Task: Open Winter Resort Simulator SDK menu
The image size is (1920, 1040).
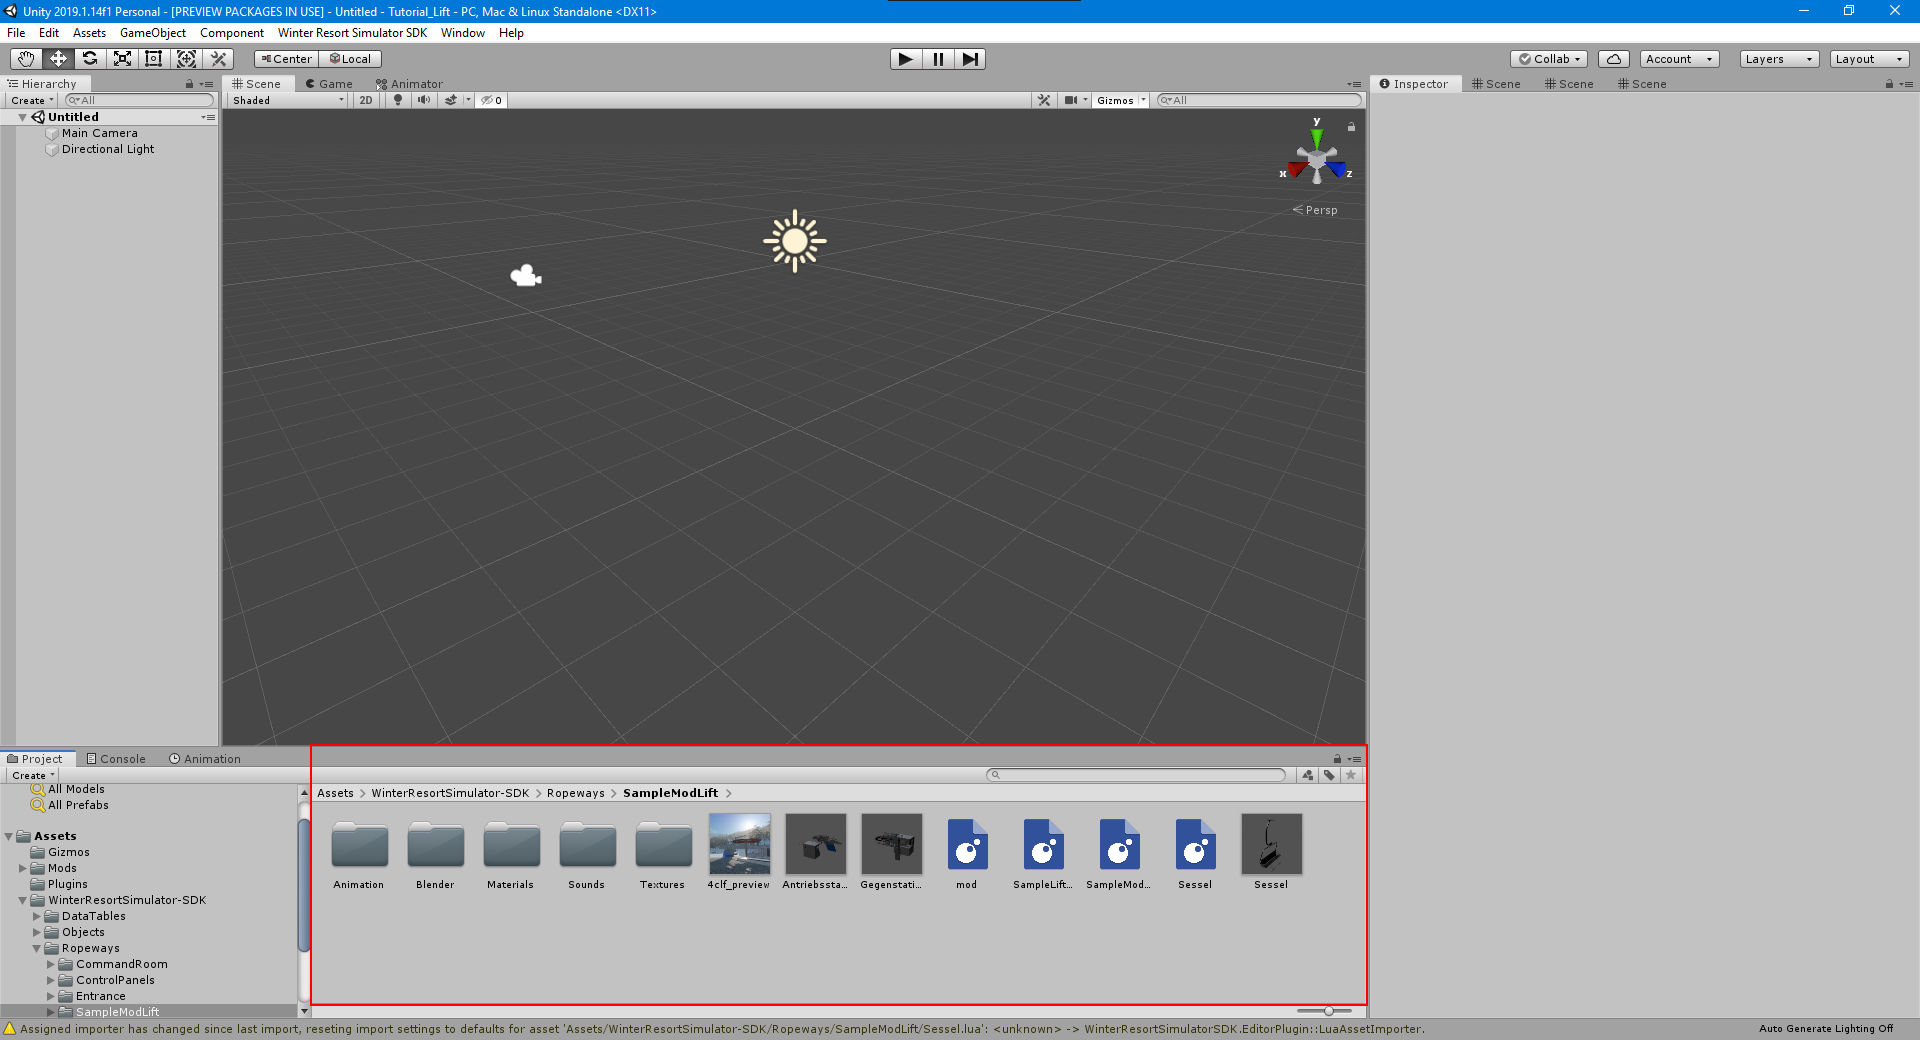Action: click(352, 33)
